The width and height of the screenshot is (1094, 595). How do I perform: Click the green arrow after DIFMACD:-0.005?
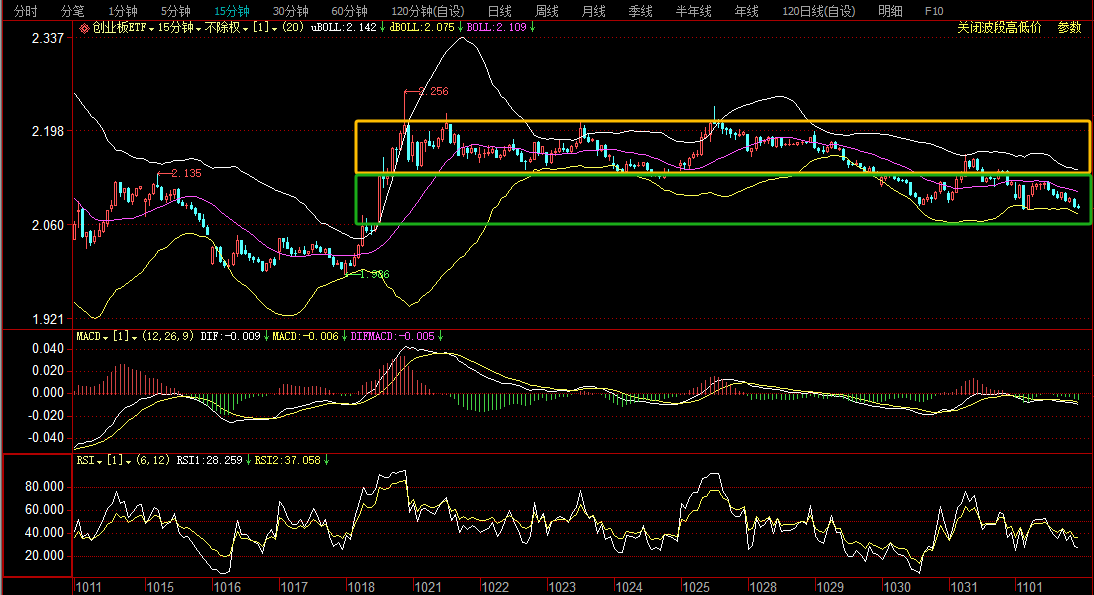coord(440,336)
